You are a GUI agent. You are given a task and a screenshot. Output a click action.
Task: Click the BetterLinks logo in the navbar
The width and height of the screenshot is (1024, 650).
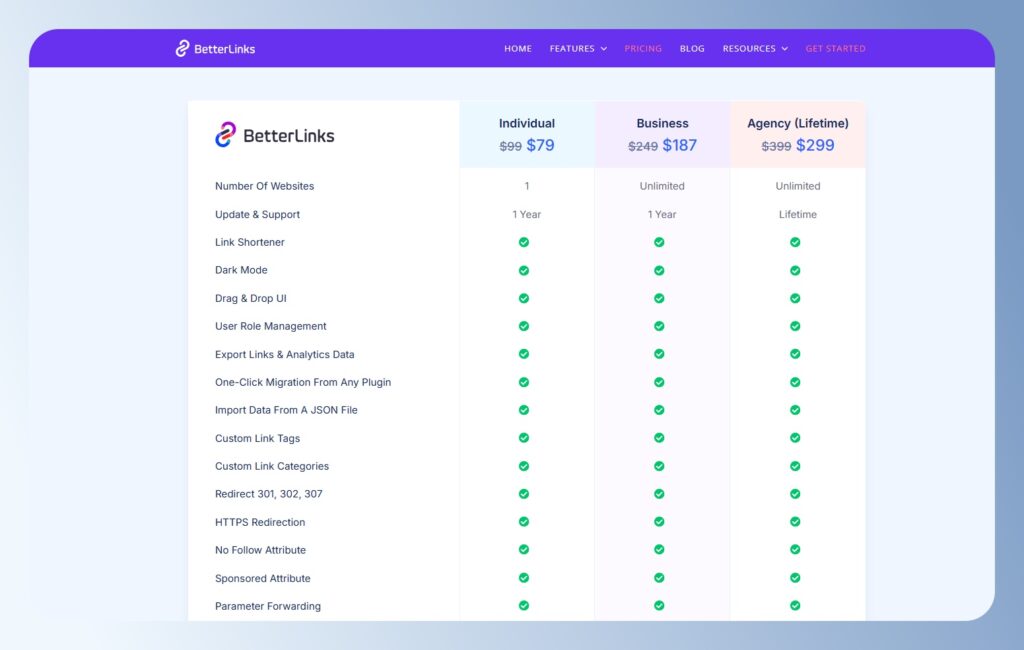tap(216, 48)
